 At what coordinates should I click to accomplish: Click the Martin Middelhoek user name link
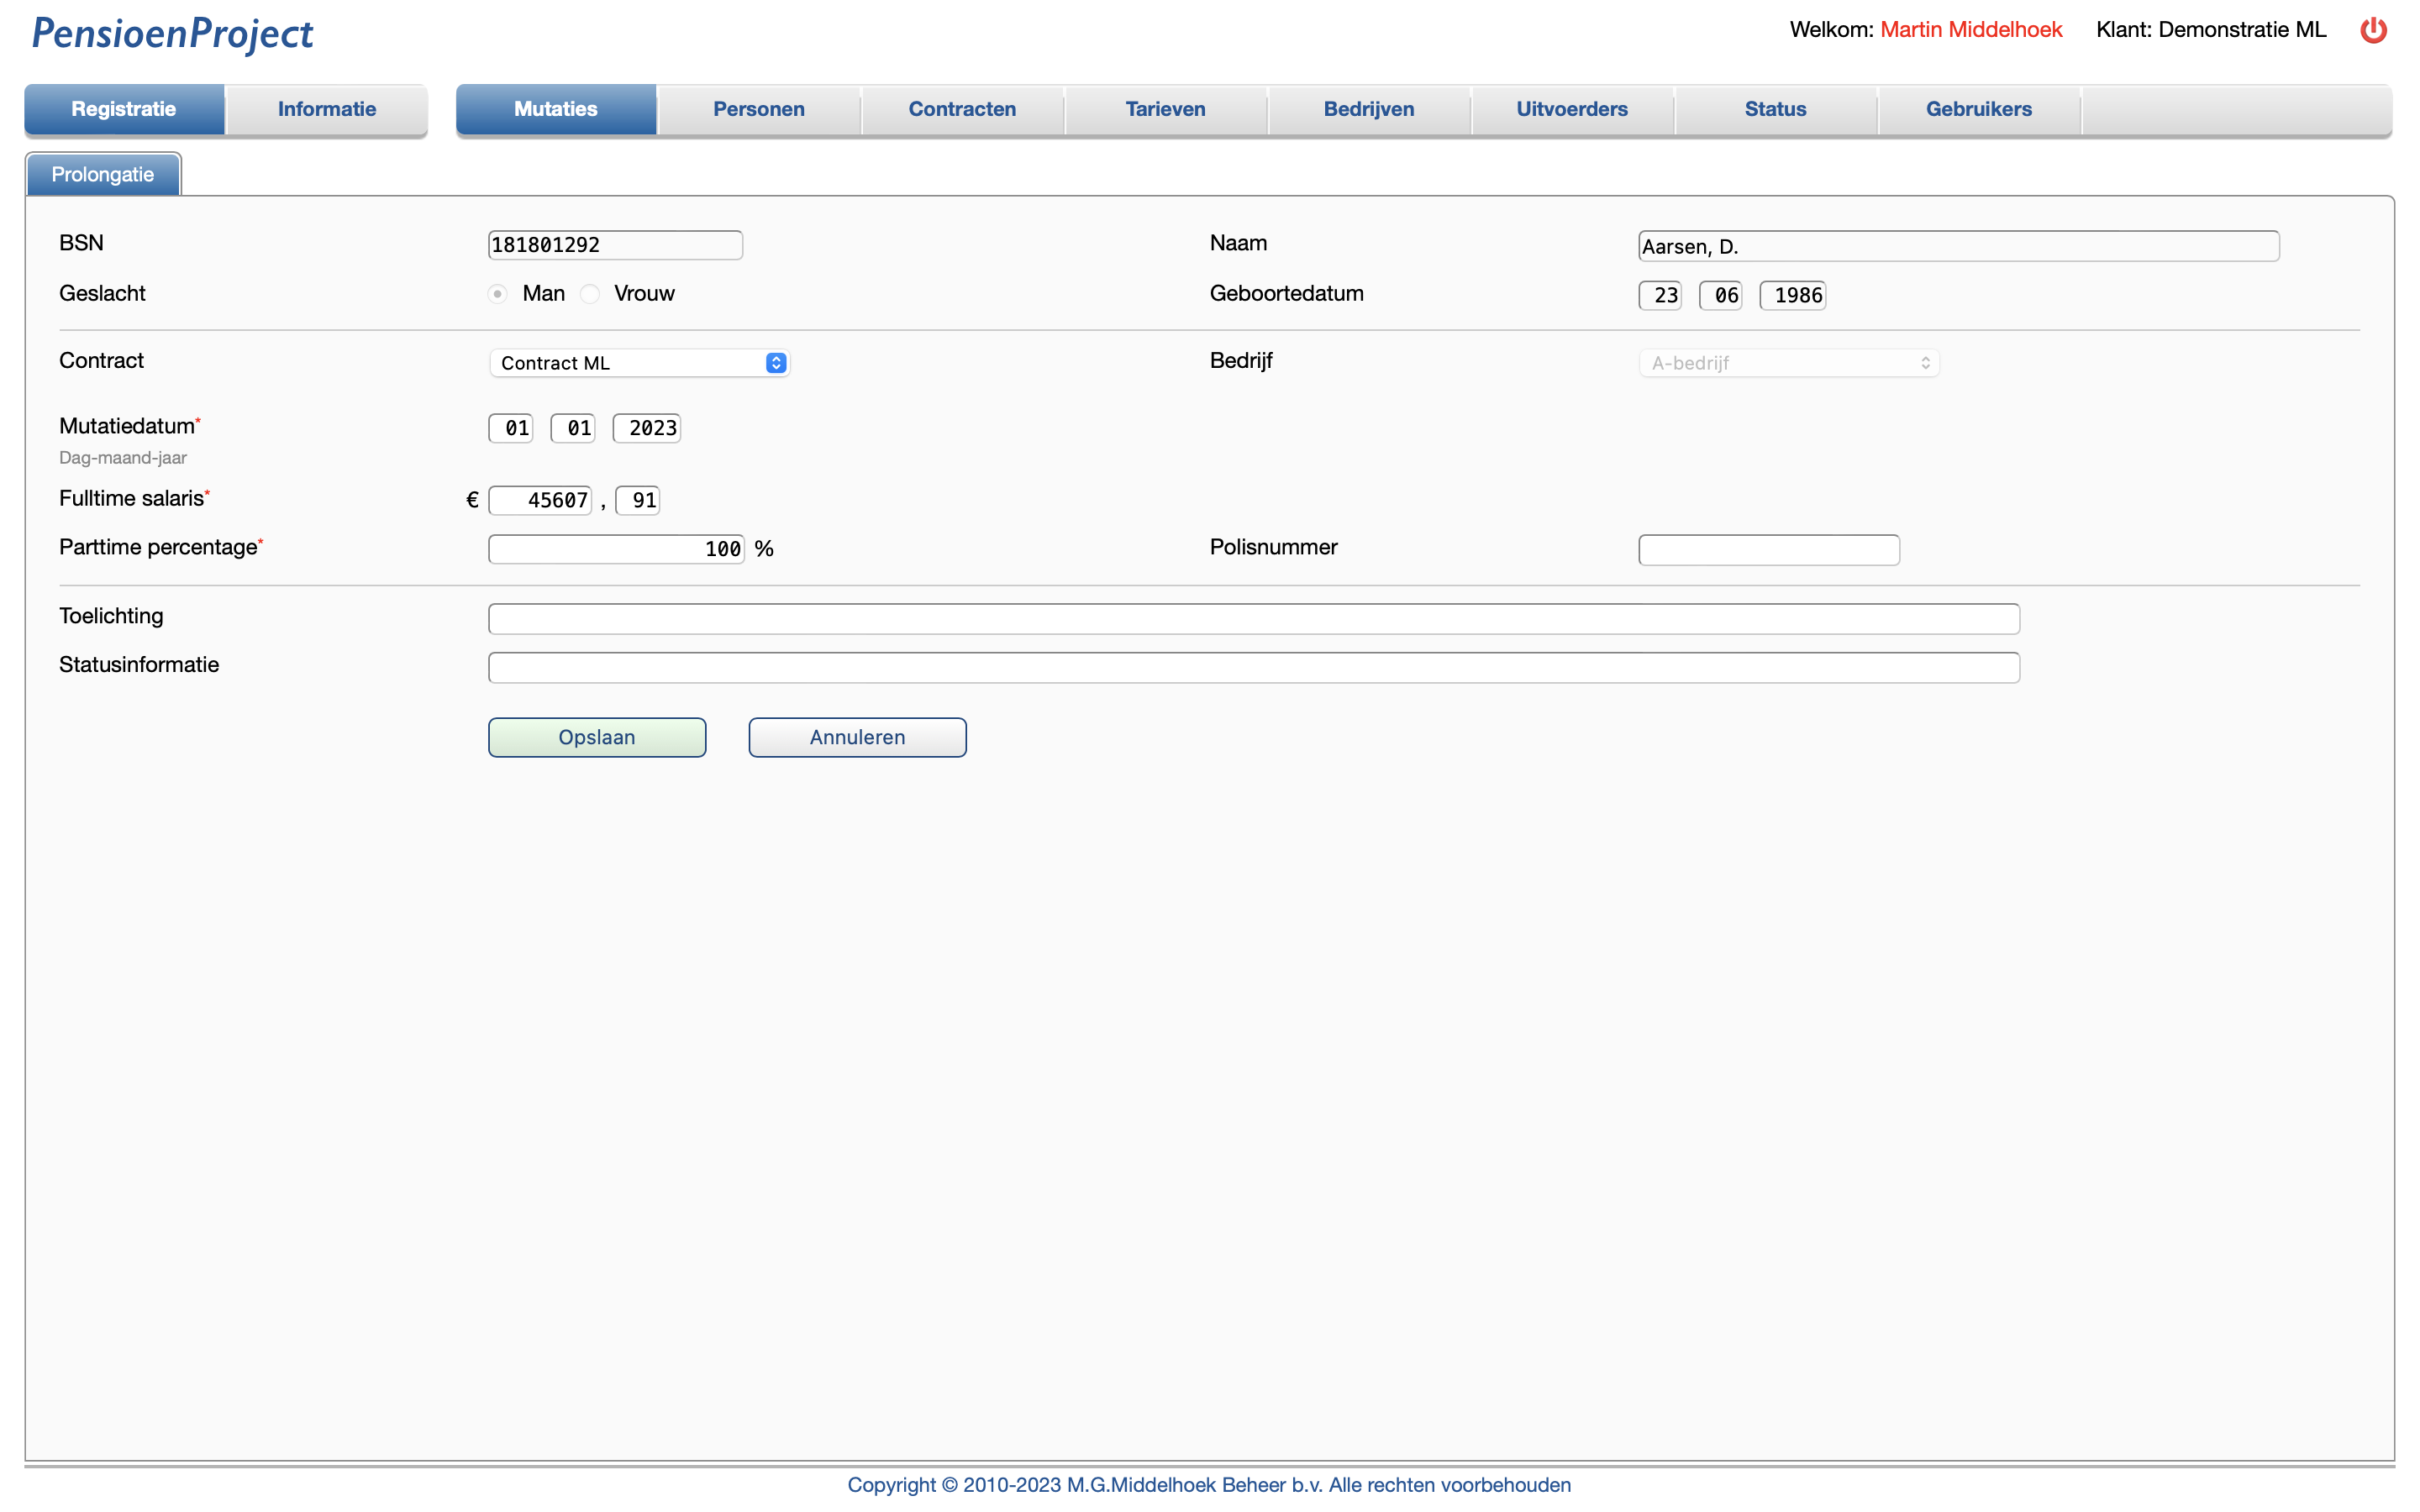pyautogui.click(x=1970, y=30)
